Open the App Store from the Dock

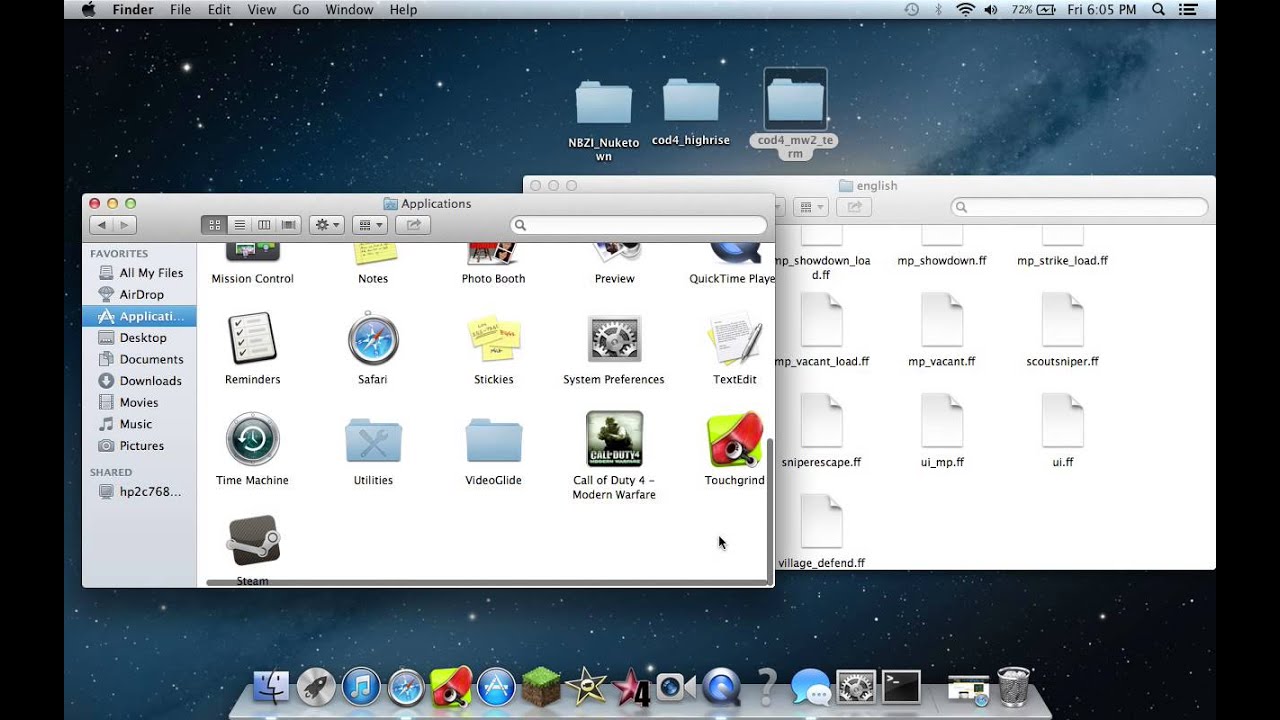pos(496,687)
